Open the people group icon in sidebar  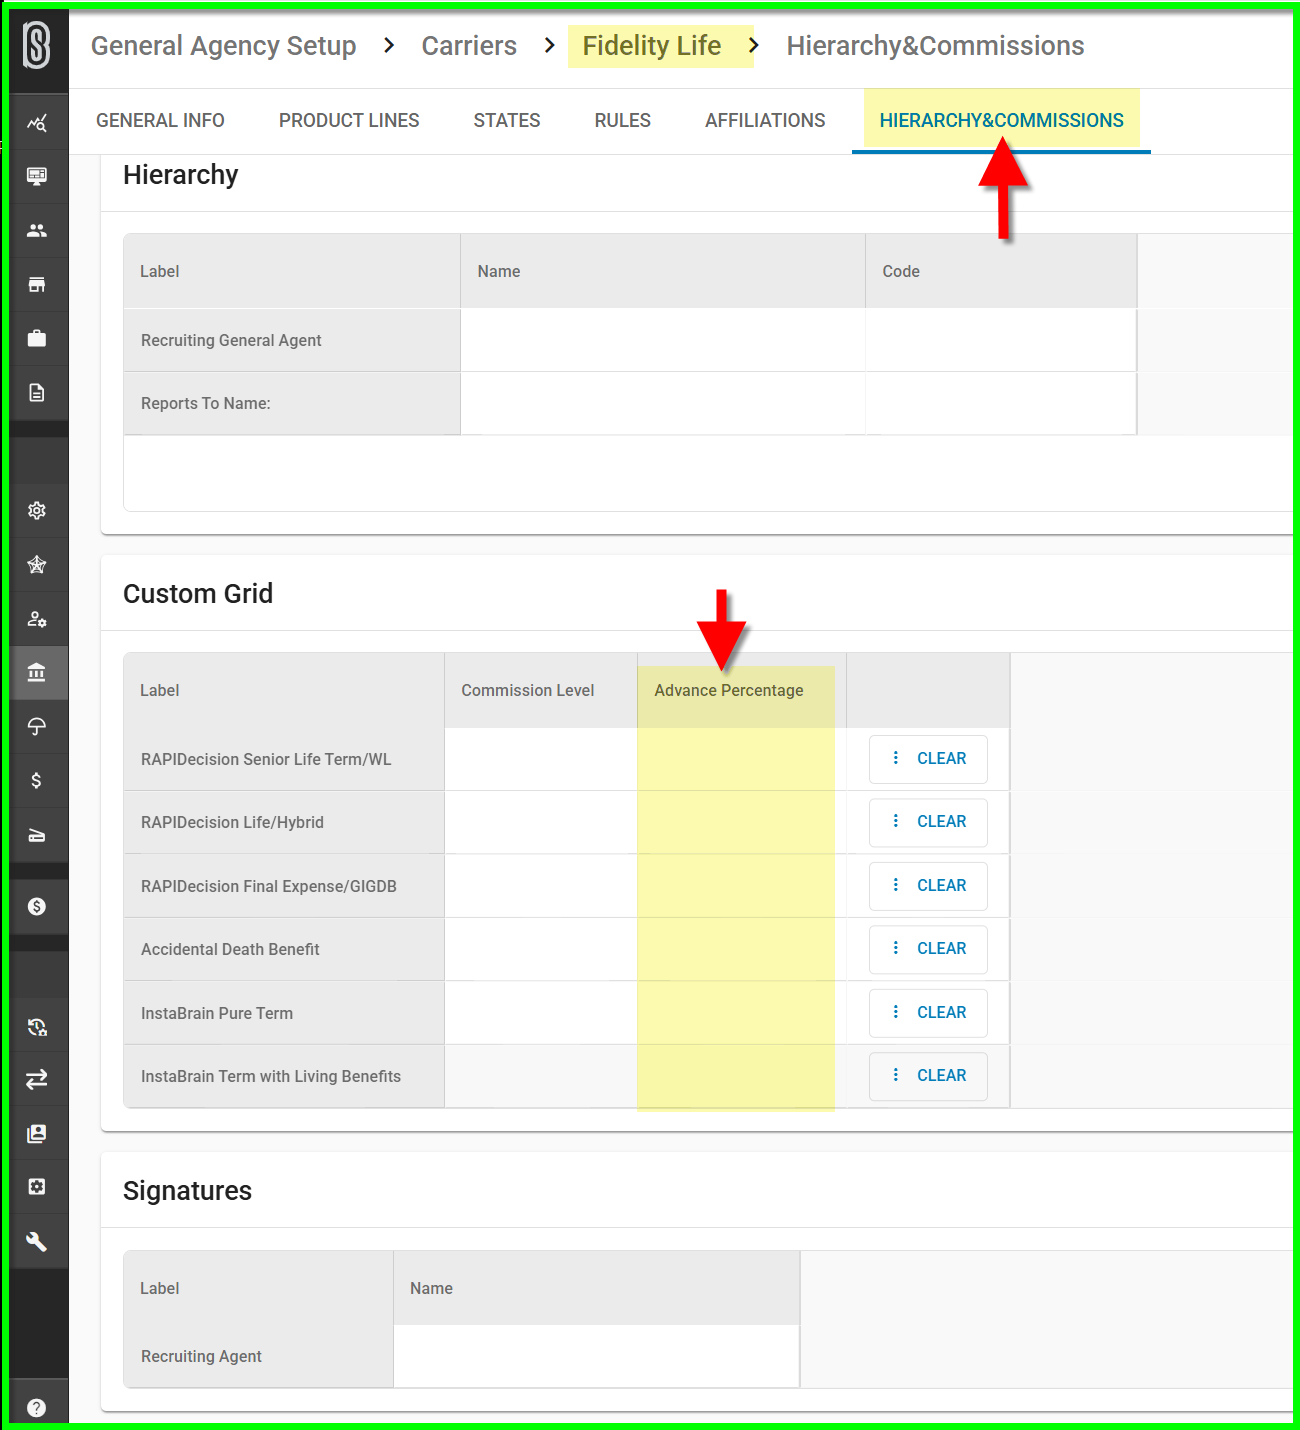(37, 230)
